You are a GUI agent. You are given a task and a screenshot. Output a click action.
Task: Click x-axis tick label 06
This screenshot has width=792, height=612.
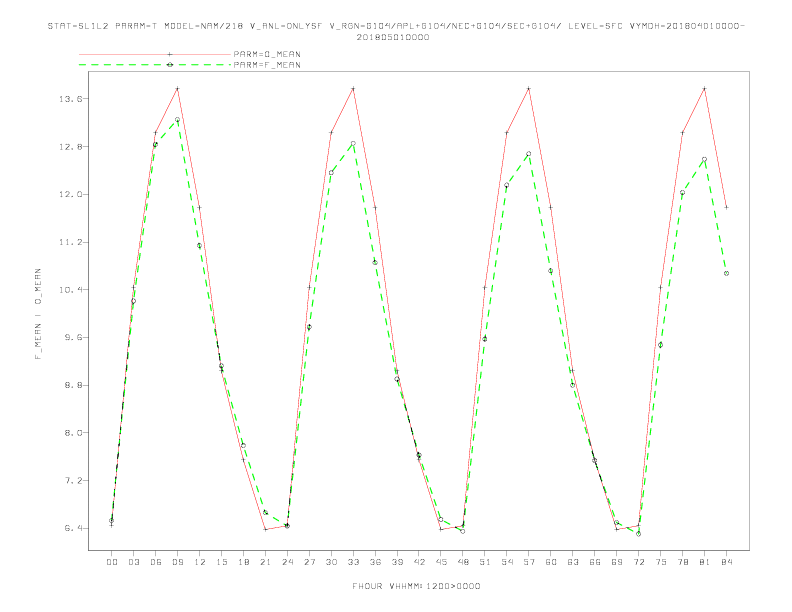pyautogui.click(x=156, y=562)
